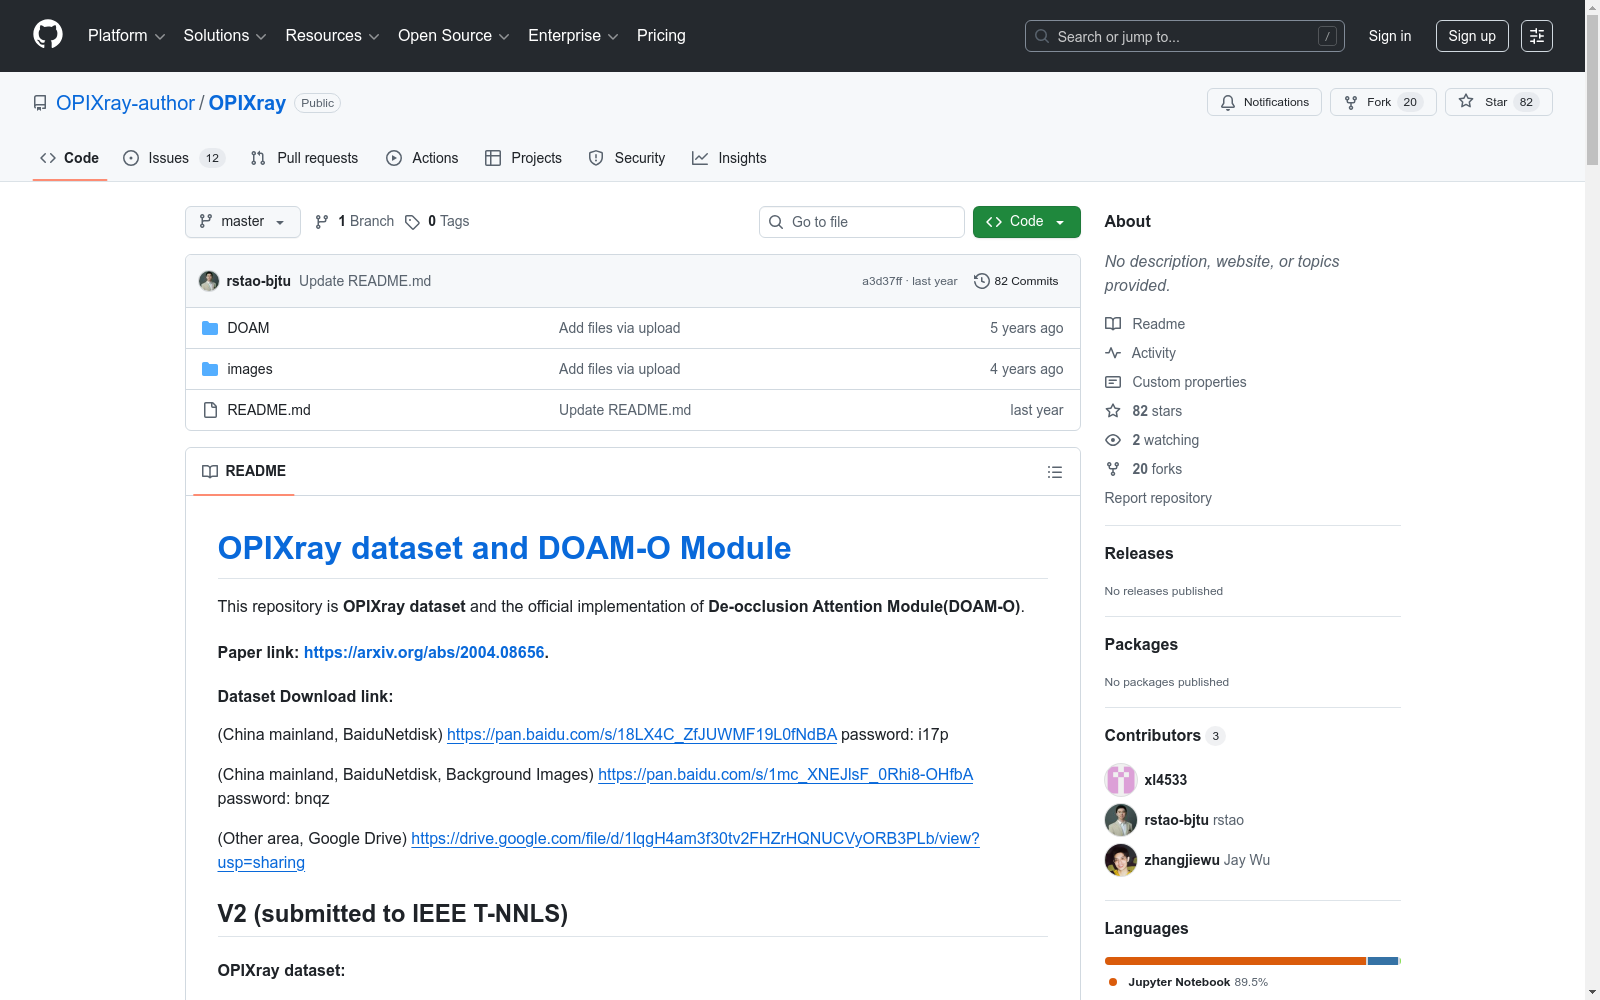
Task: Switch to the Security tab
Action: 627,158
